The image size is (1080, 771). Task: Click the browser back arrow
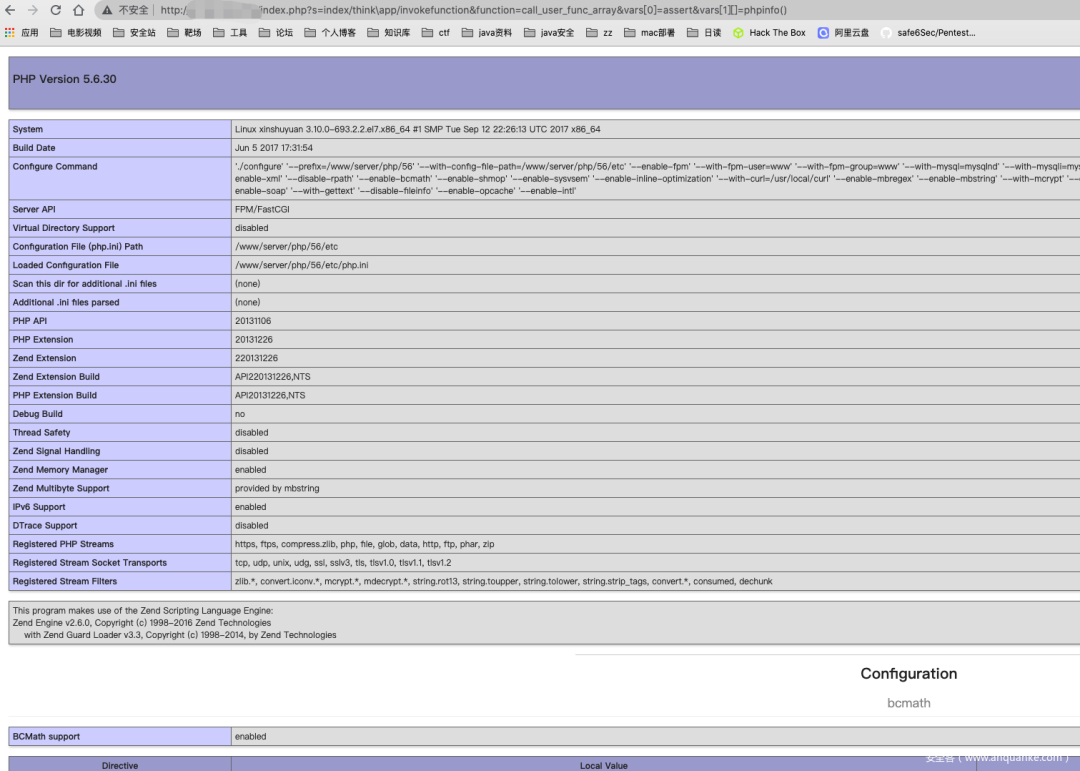(x=10, y=10)
